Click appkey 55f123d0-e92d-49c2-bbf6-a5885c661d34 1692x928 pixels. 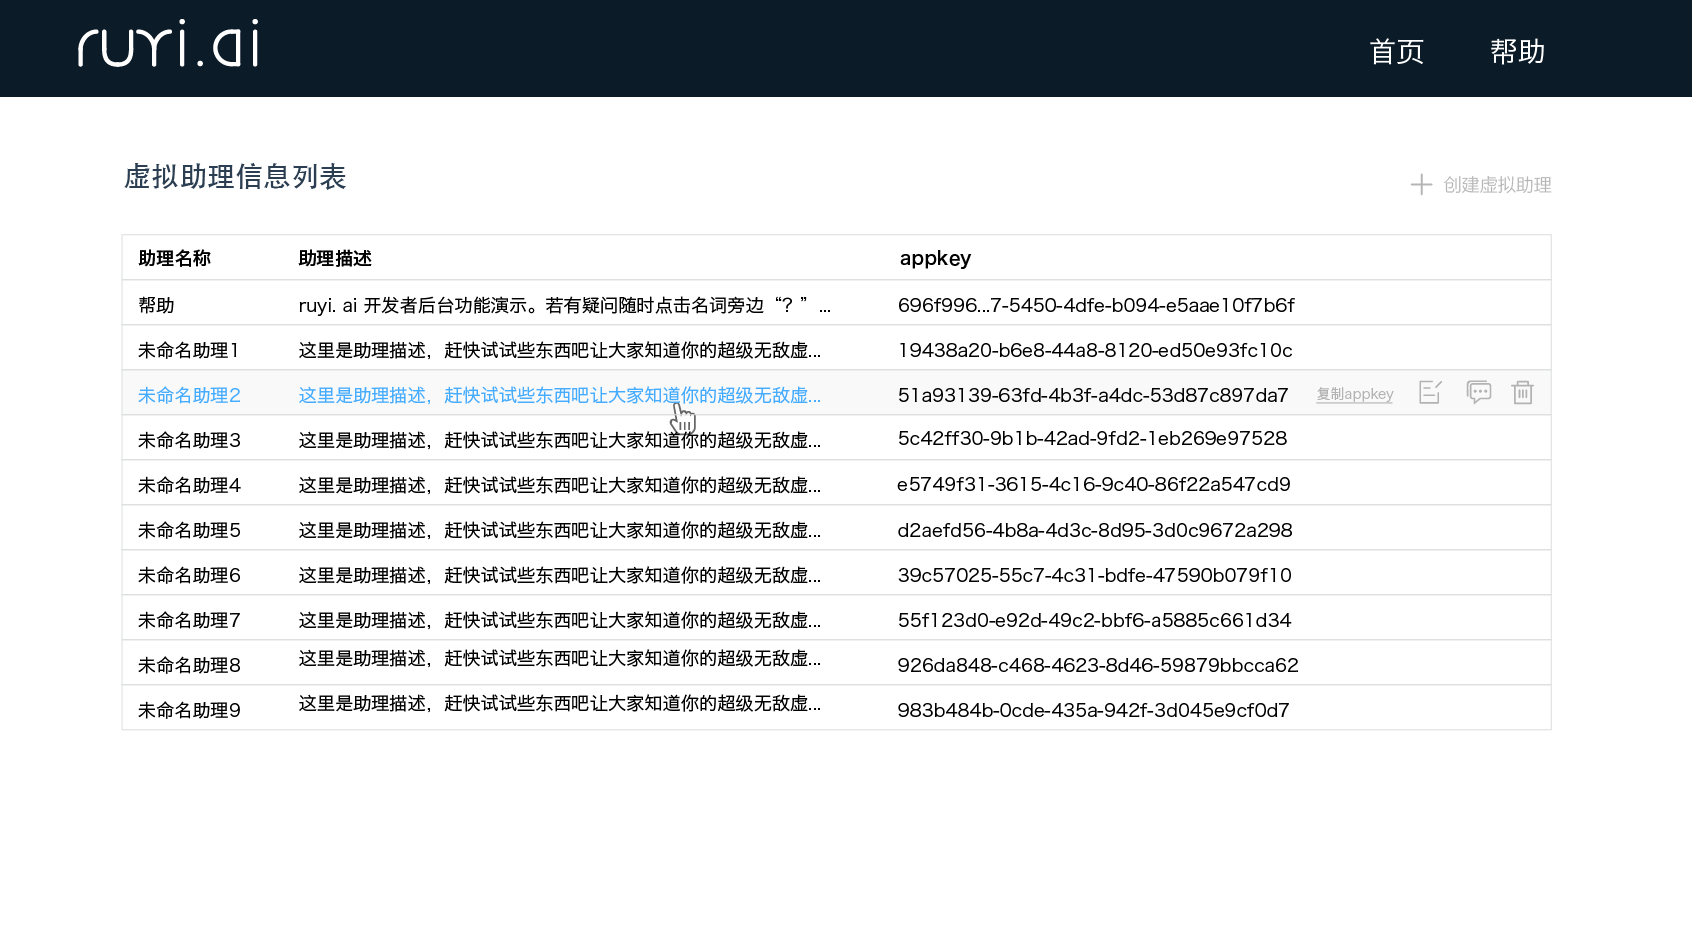(x=1095, y=620)
